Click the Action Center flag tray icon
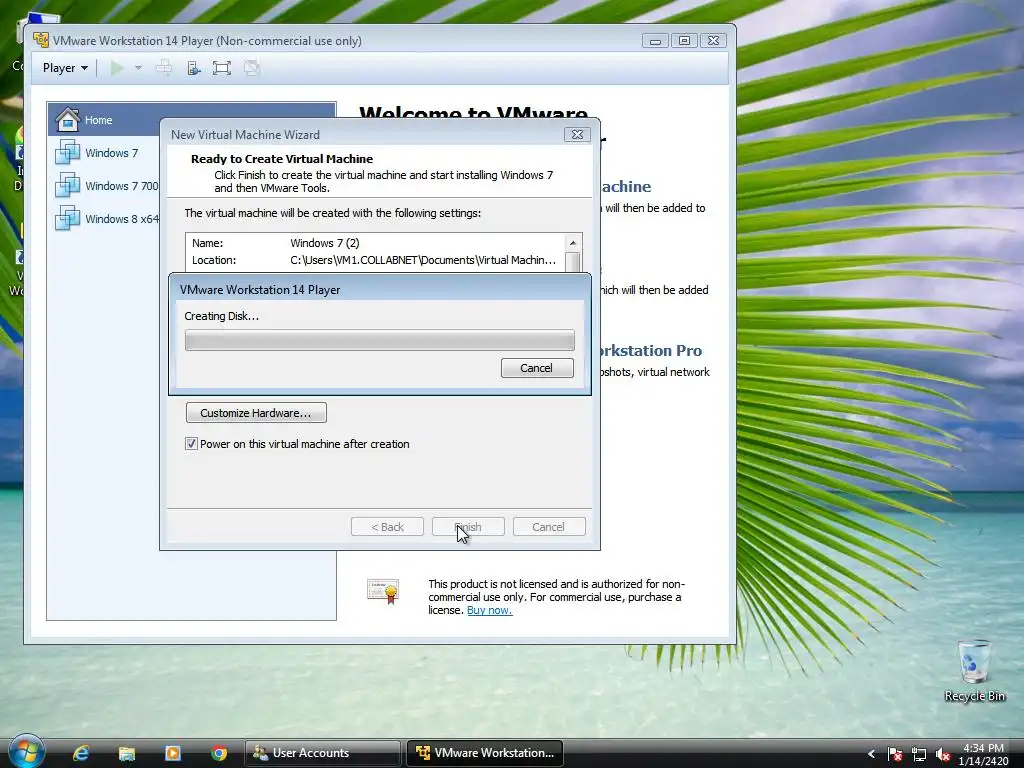The image size is (1024, 768). coord(895,754)
